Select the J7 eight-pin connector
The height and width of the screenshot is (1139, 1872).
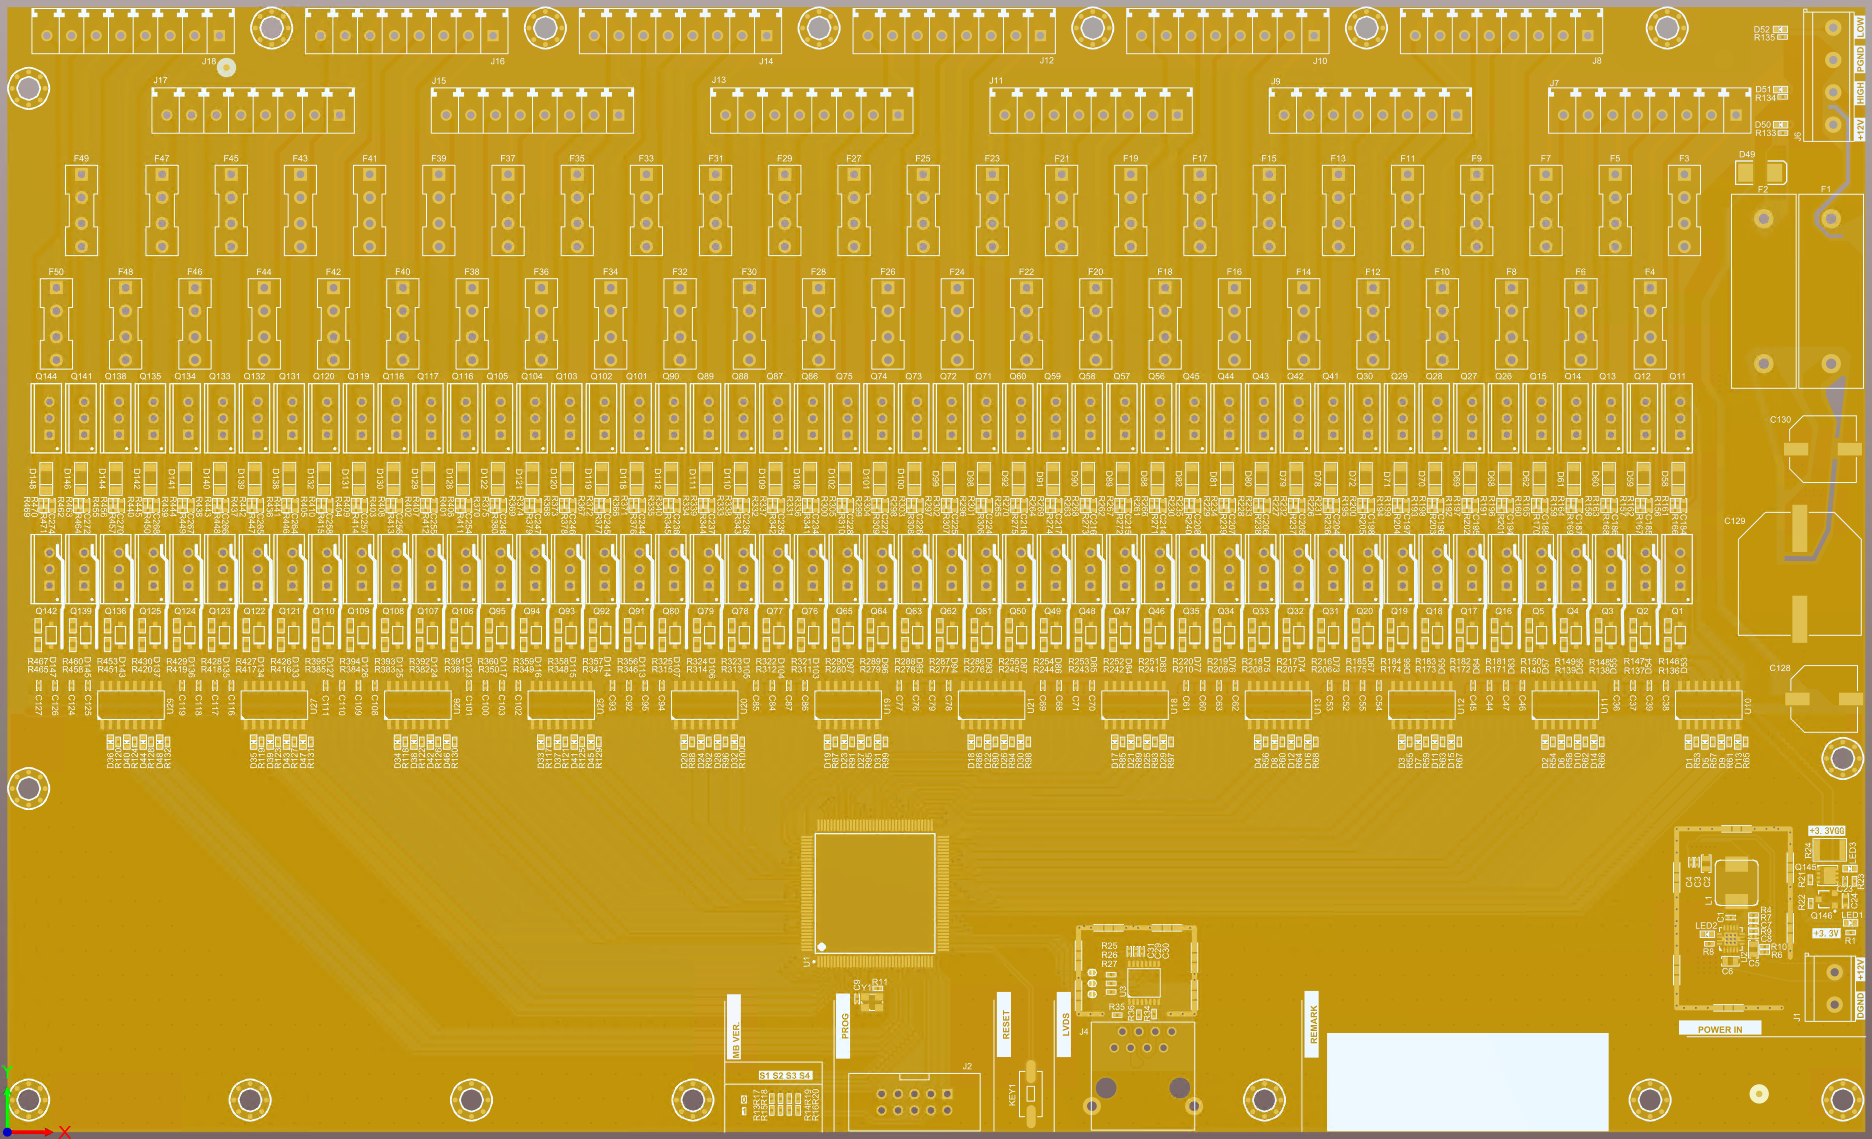pyautogui.click(x=1649, y=111)
